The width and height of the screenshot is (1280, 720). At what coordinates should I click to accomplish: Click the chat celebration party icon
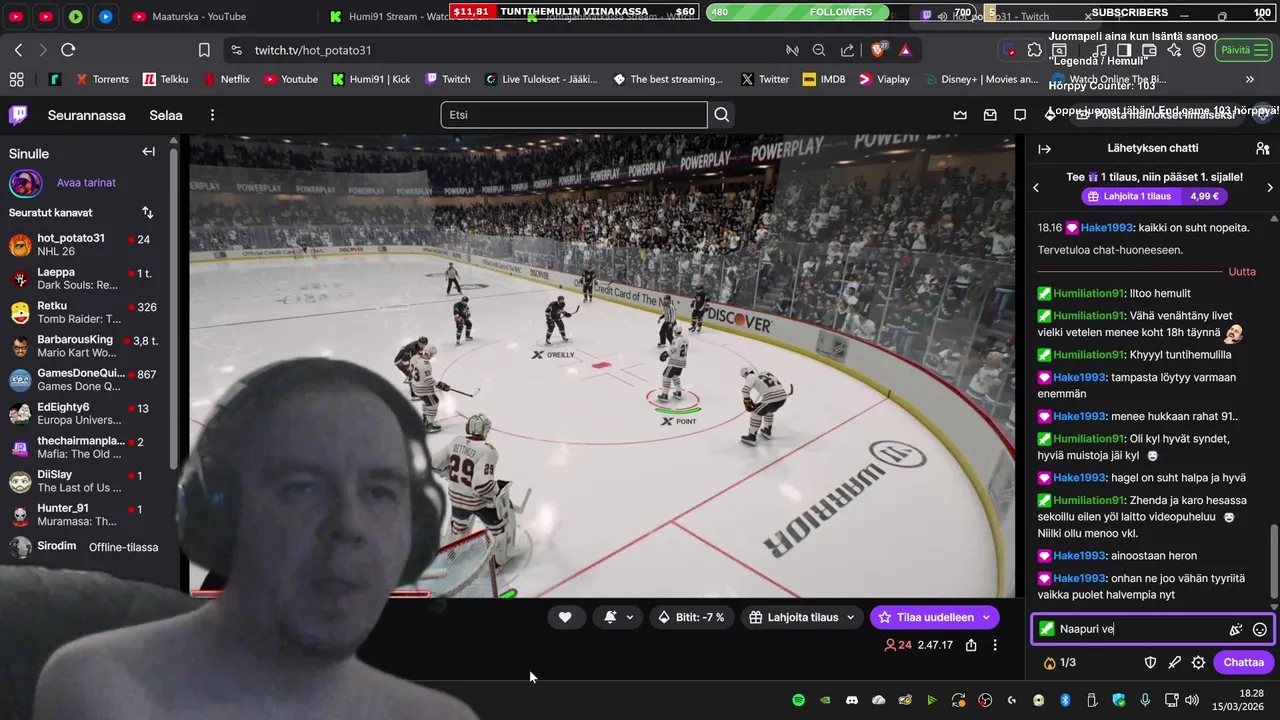[1236, 630]
